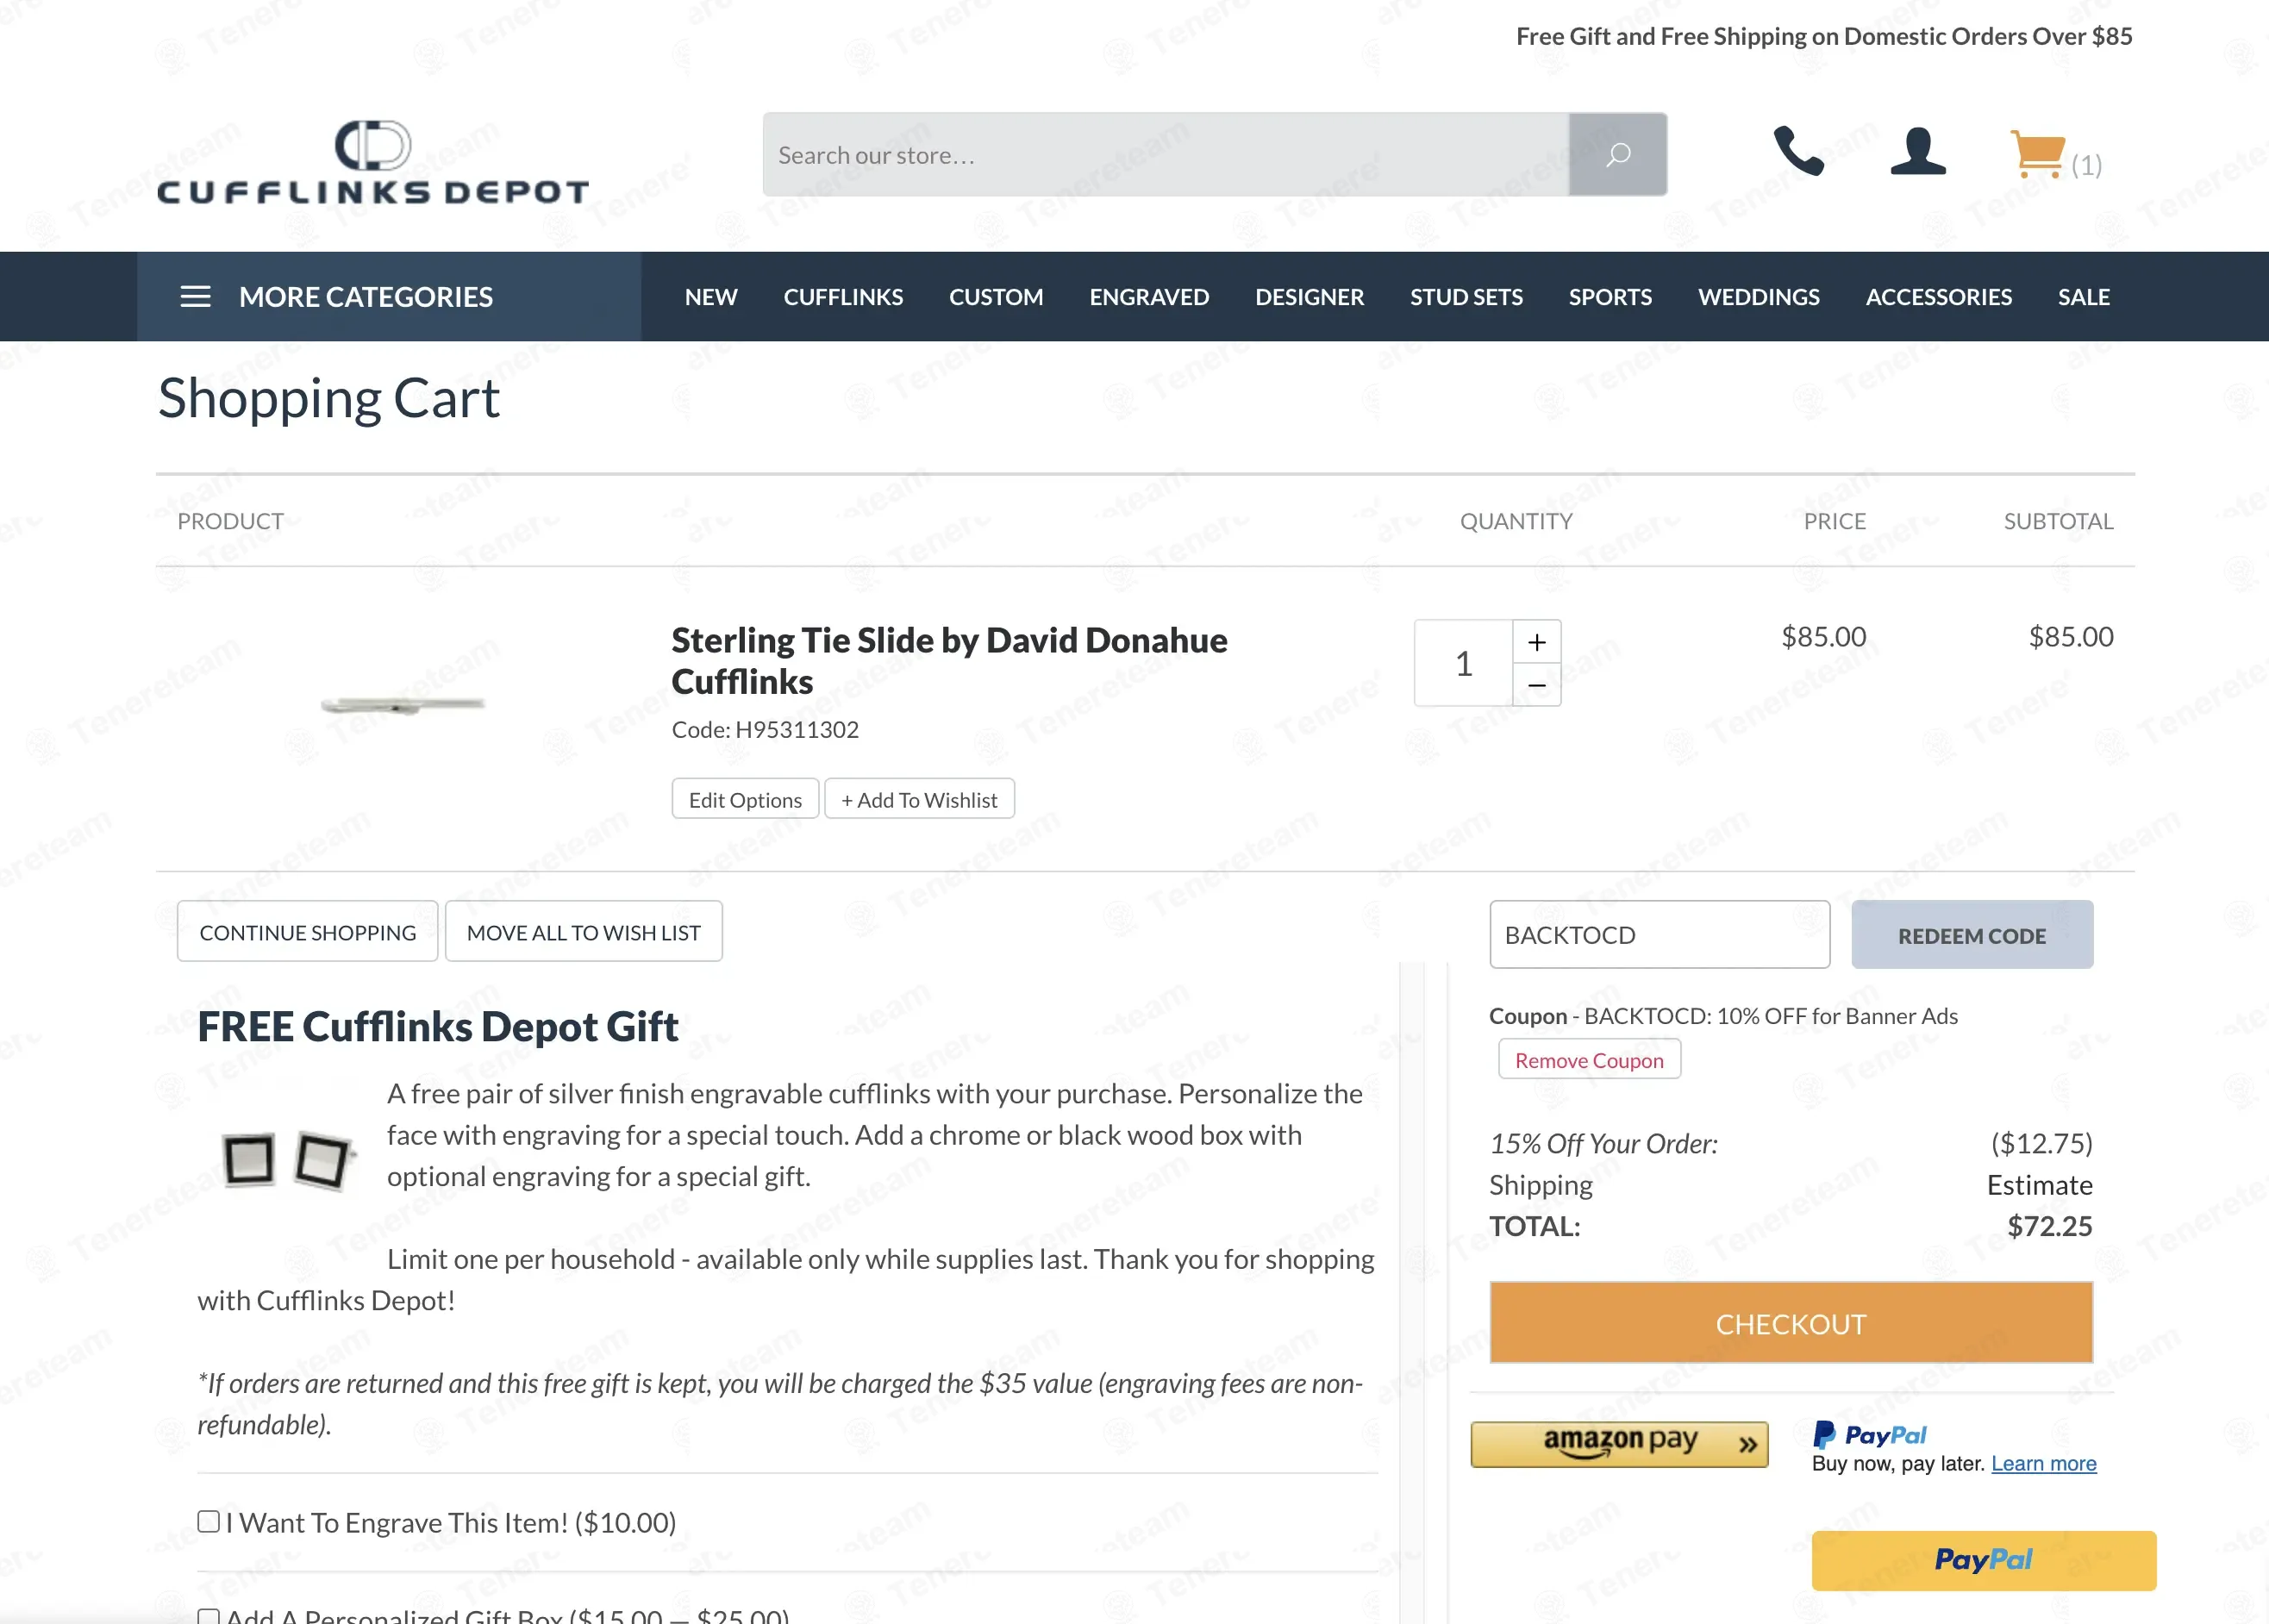Click the tie slide product thumbnail
2269x1624 pixels.
(x=402, y=705)
